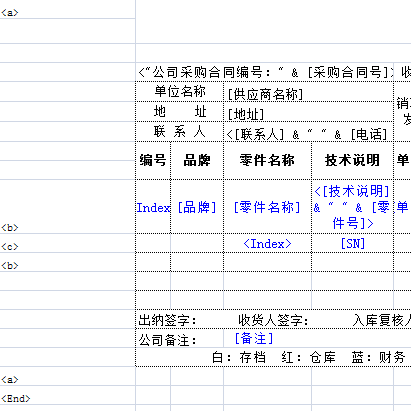The image size is (411, 411).
Task: Select the 单位名称 label cell
Action: tap(179, 92)
